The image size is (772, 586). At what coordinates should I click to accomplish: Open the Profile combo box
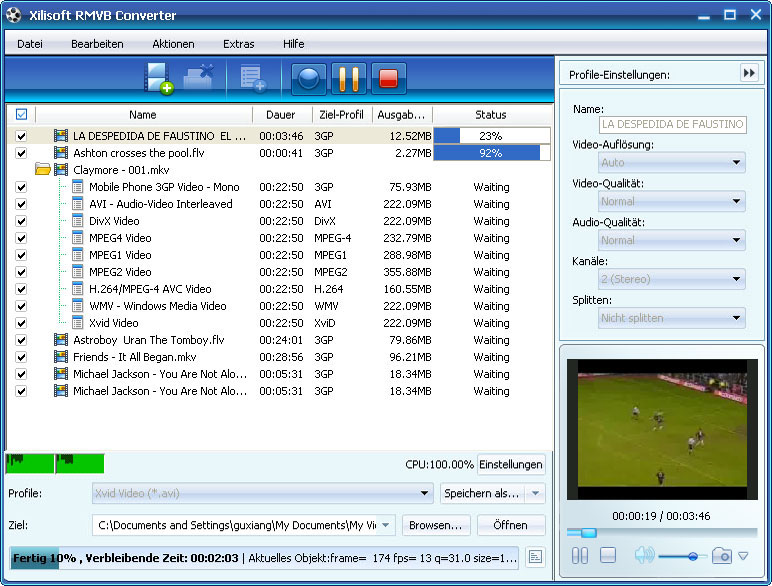click(262, 493)
